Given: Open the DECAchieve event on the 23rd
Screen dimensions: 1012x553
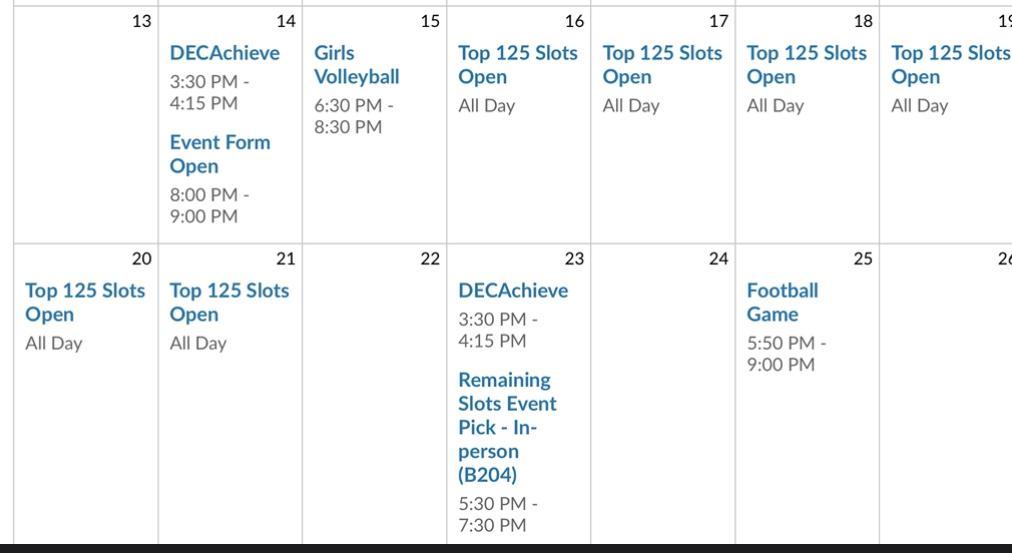Looking at the screenshot, I should point(512,291).
